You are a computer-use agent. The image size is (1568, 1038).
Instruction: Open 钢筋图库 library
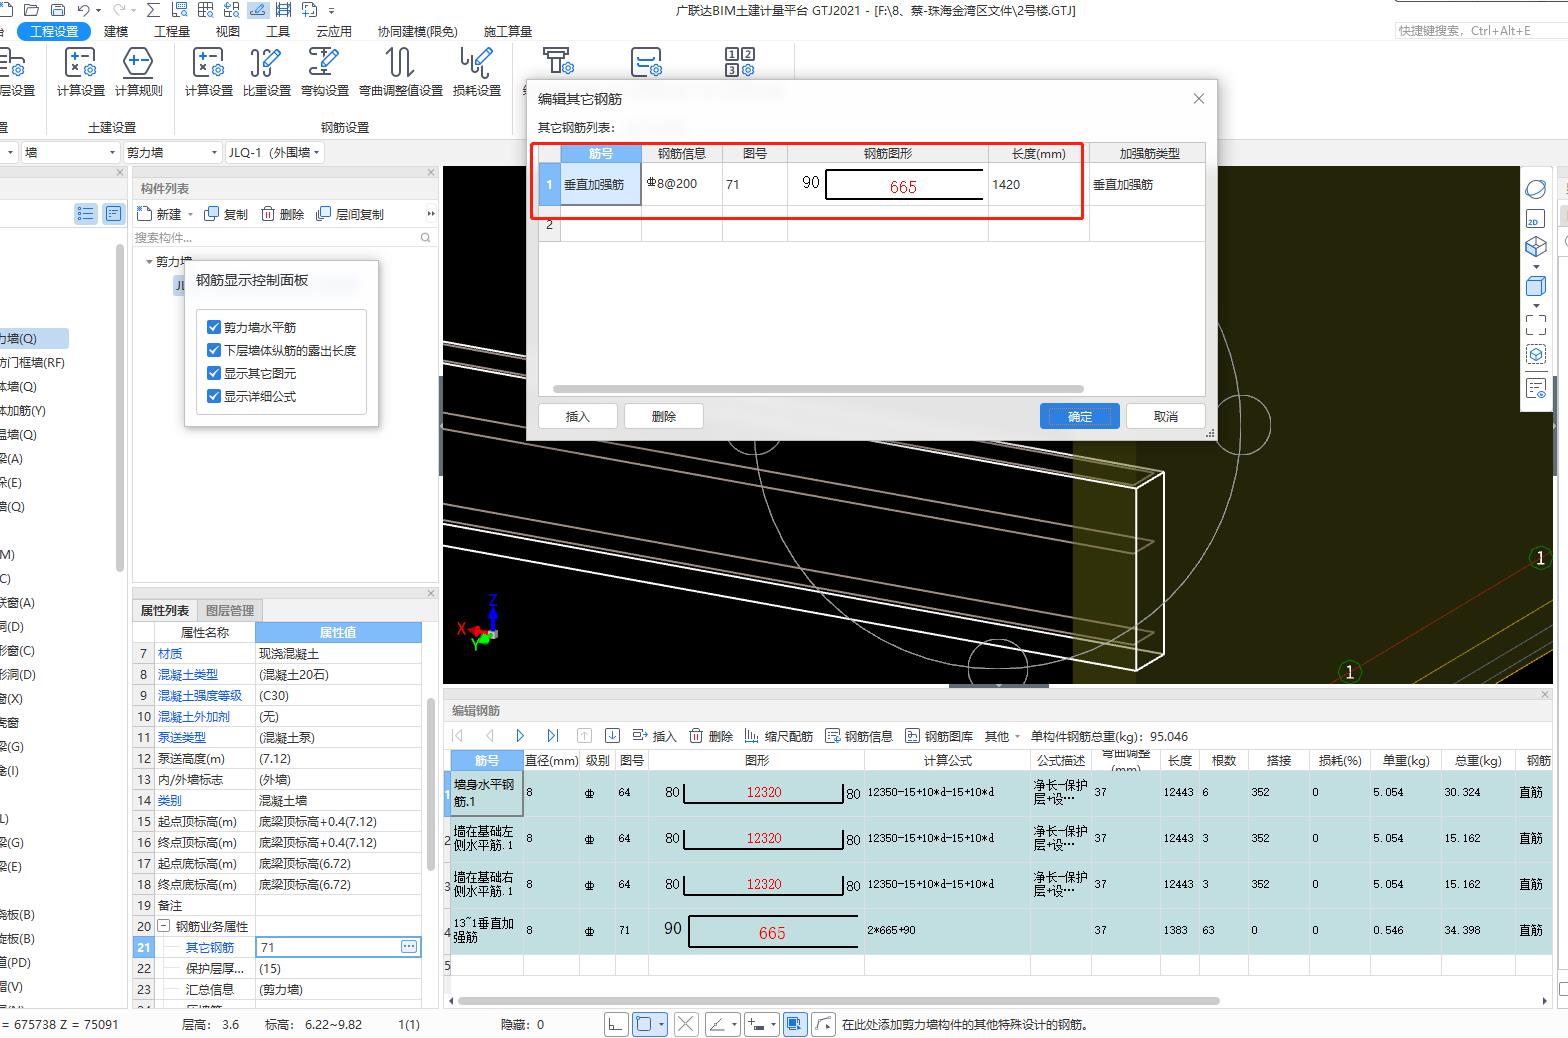[939, 736]
